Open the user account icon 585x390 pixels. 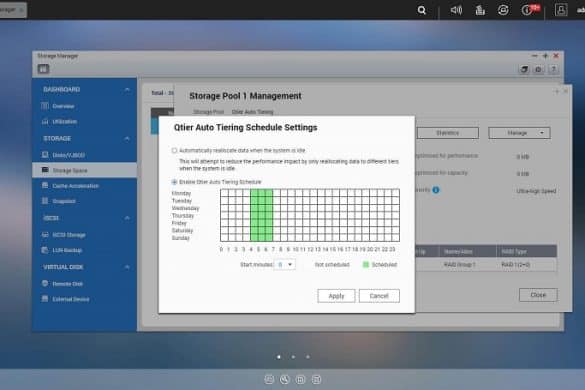[x=561, y=10]
